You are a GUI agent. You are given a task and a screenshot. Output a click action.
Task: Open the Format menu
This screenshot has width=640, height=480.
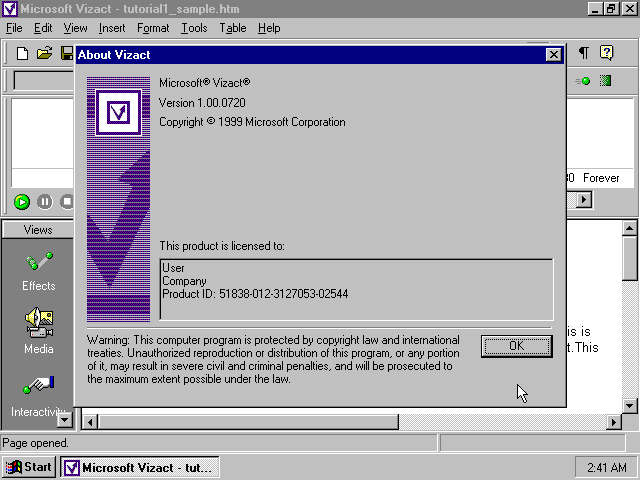coord(153,28)
